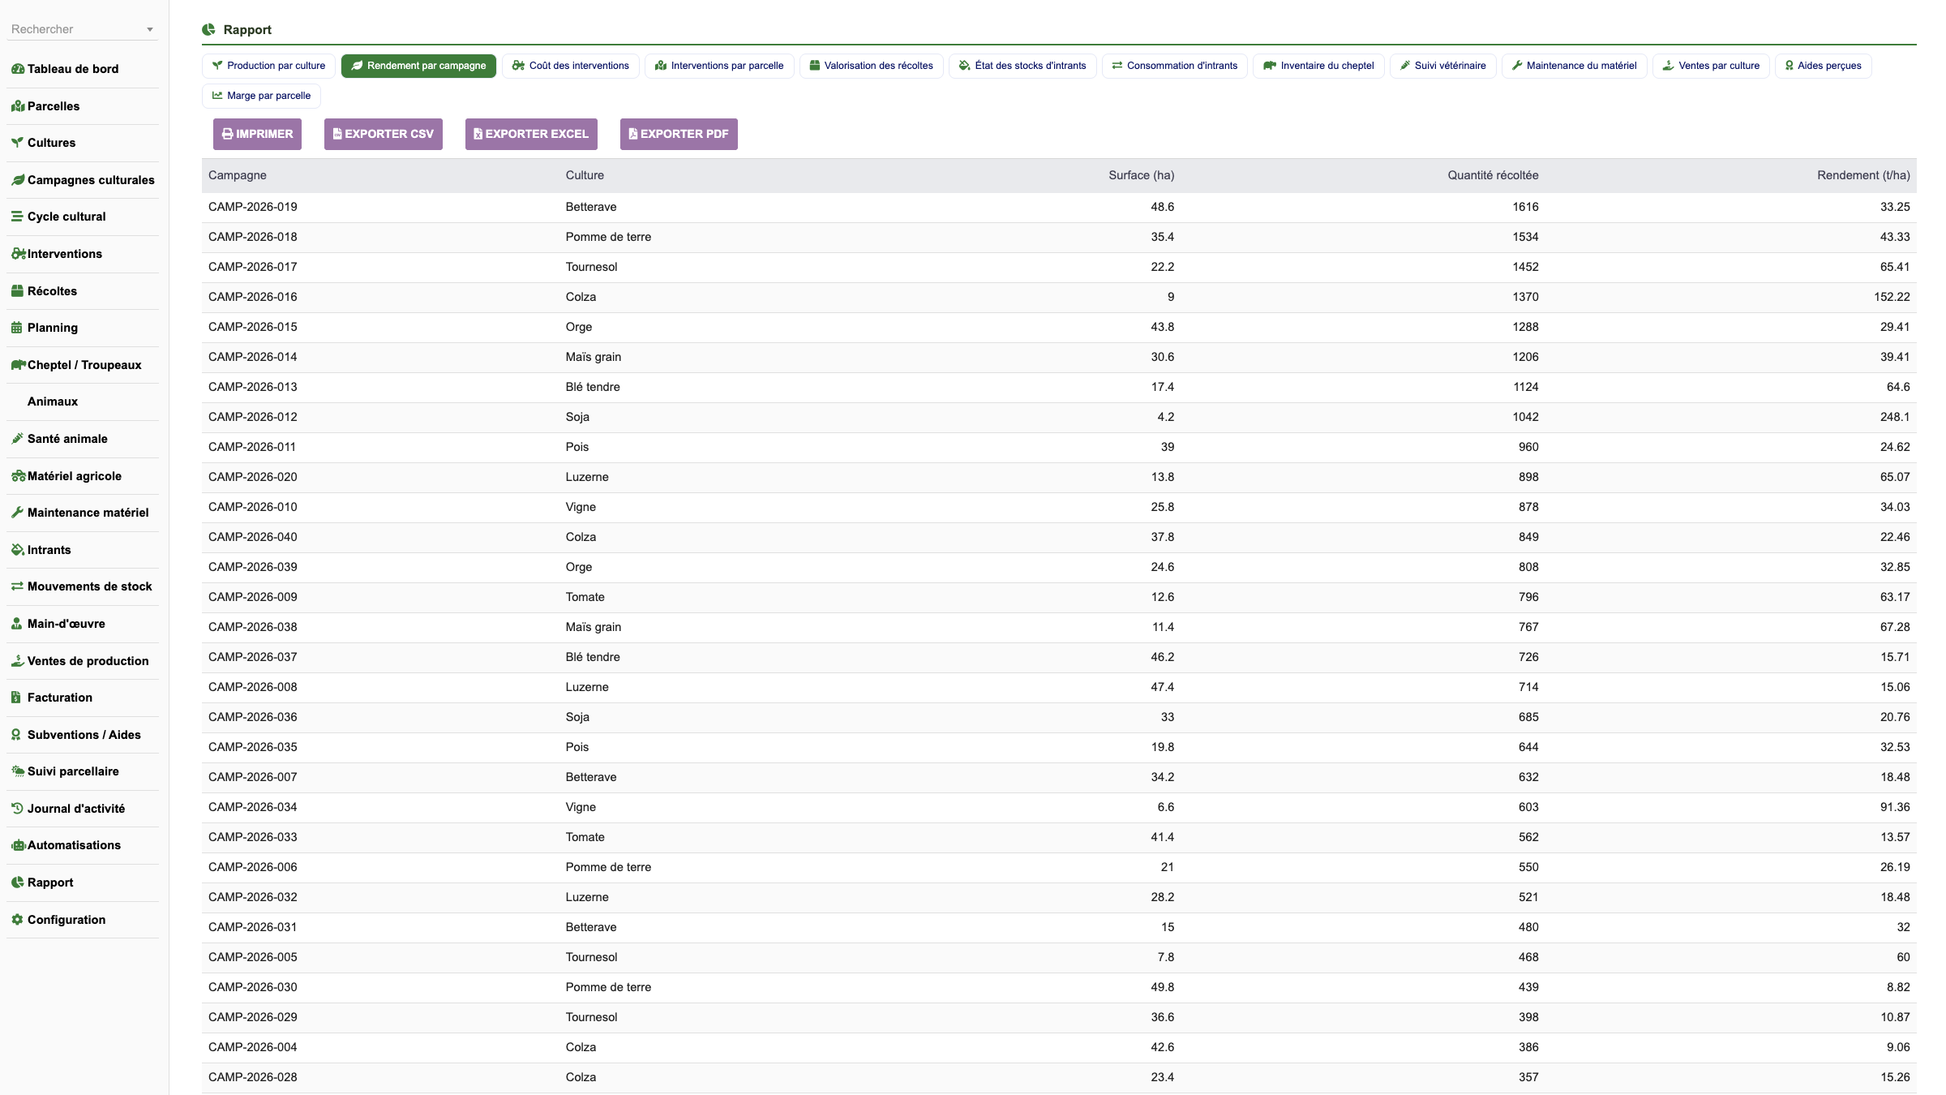Click the Soja cell in CAMP-2026-012 row

click(577, 417)
